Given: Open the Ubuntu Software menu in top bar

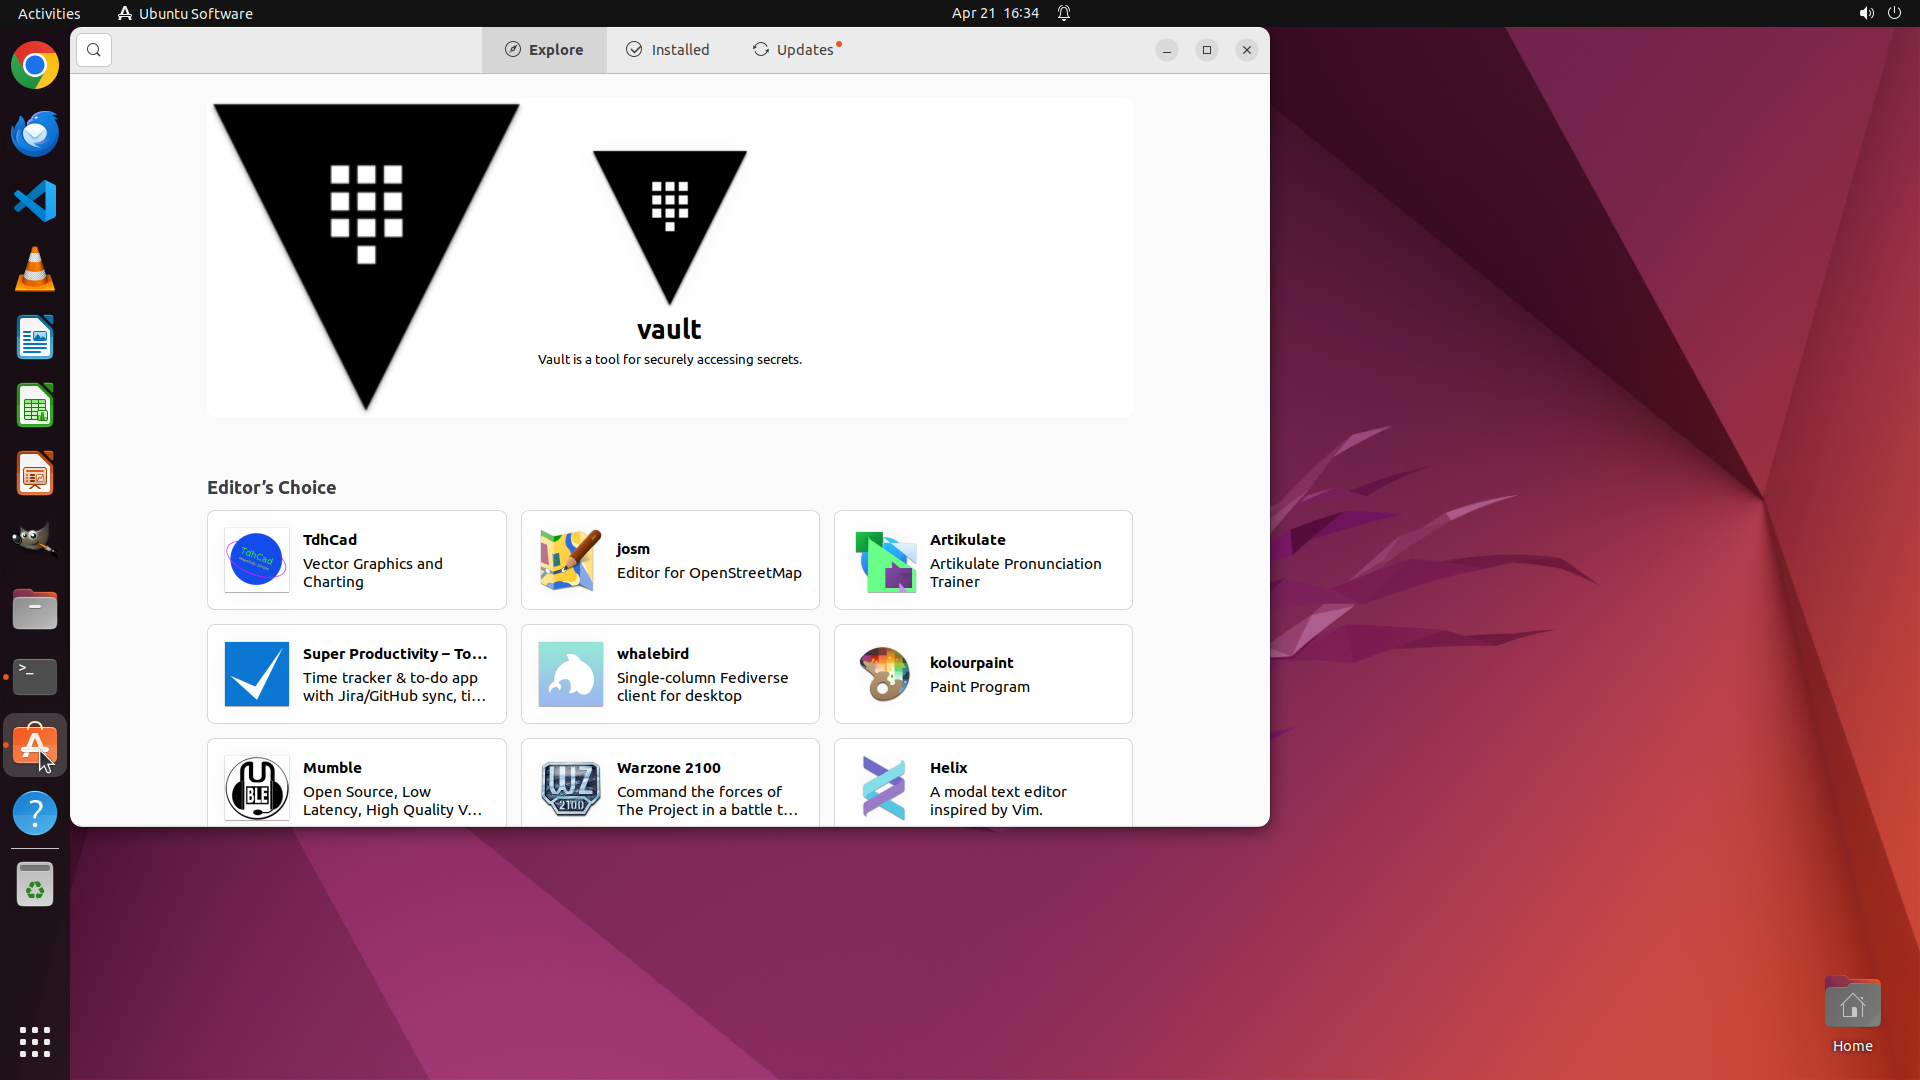Looking at the screenshot, I should click(x=185, y=13).
